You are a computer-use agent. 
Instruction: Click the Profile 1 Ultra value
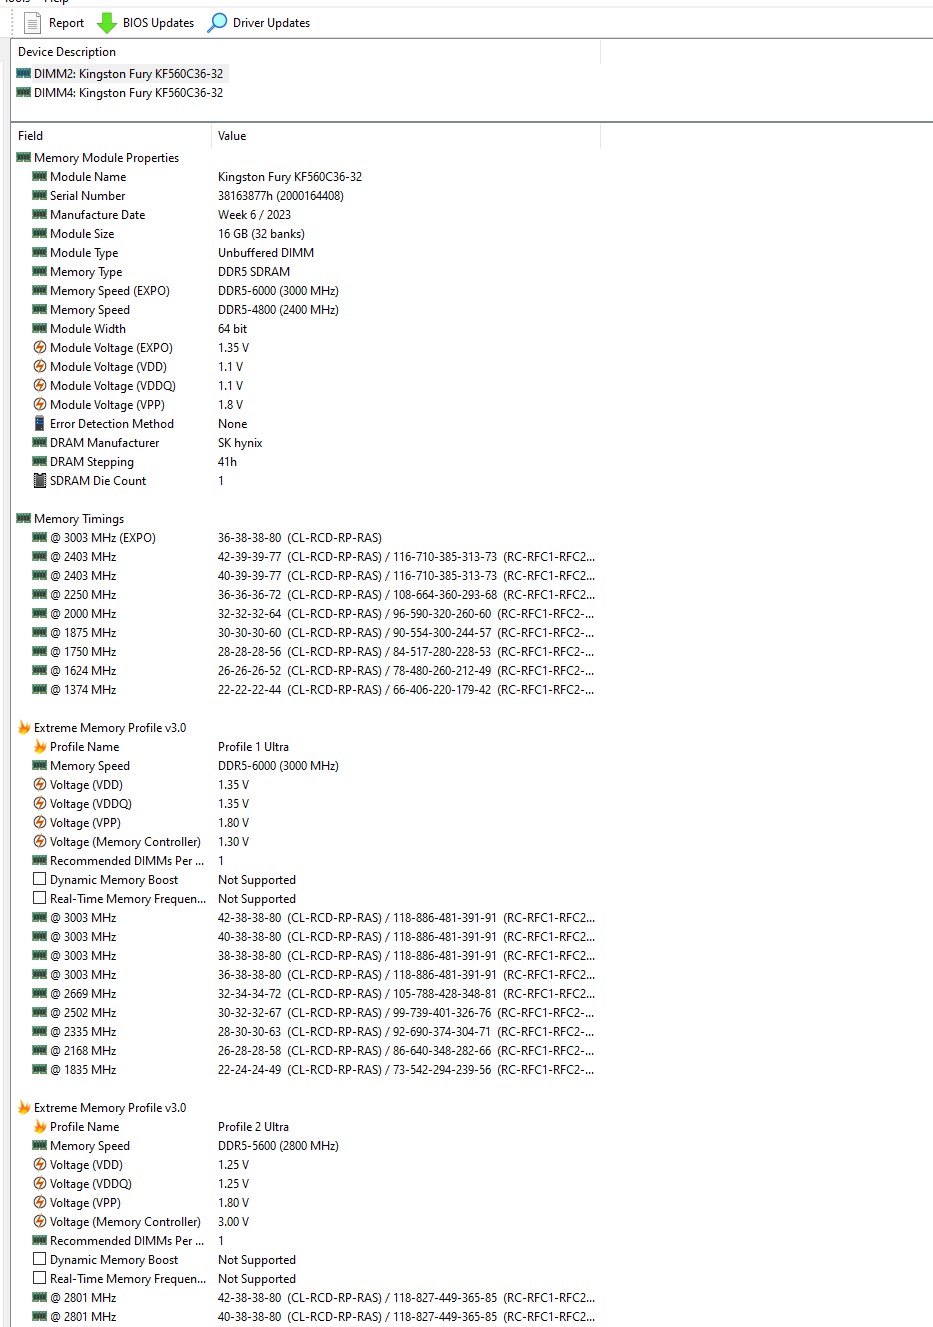[254, 747]
